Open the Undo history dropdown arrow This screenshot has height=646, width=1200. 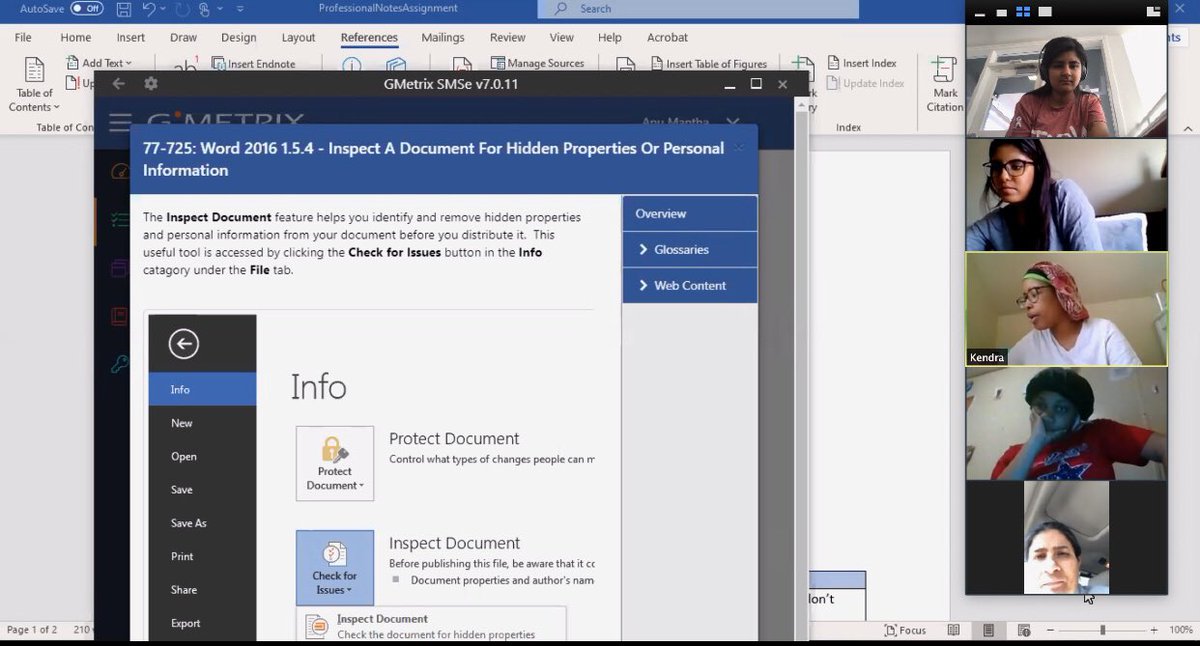(163, 10)
